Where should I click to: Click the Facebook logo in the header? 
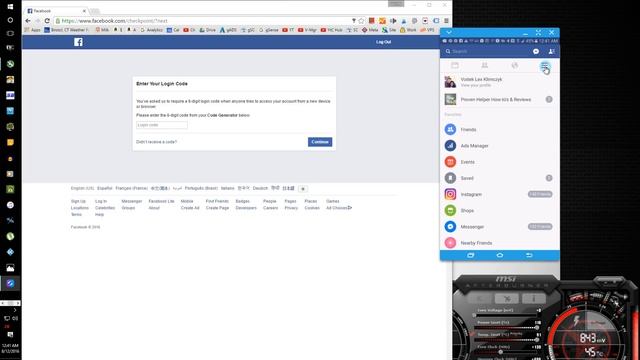[78, 42]
